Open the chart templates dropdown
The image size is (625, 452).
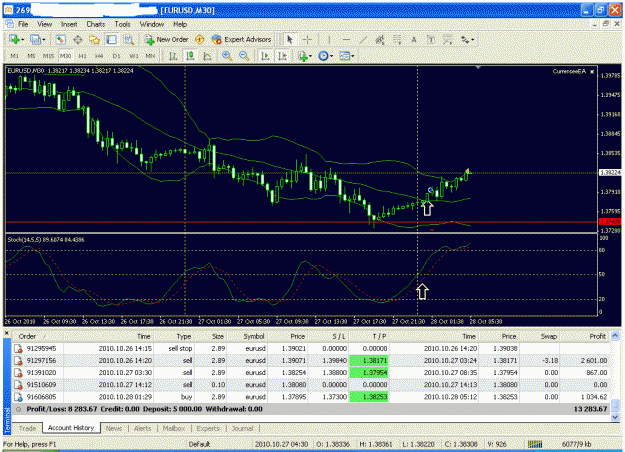(346, 56)
